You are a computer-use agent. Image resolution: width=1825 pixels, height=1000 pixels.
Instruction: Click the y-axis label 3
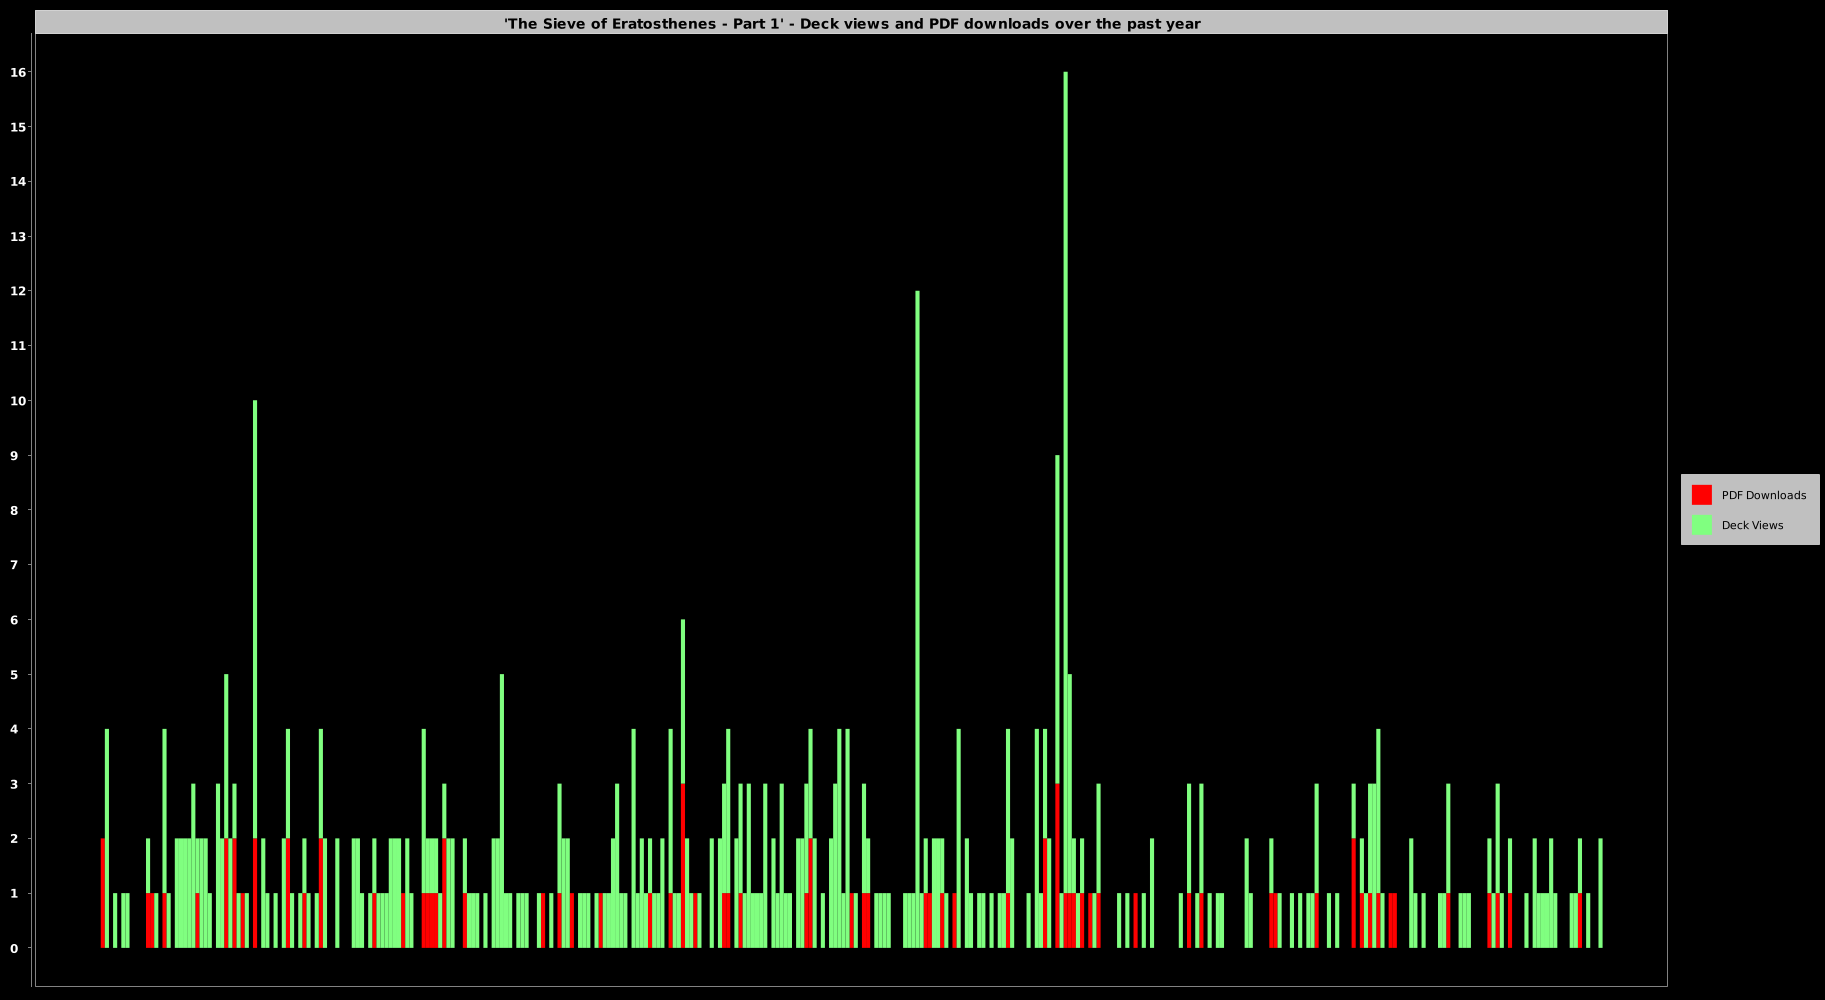(14, 784)
